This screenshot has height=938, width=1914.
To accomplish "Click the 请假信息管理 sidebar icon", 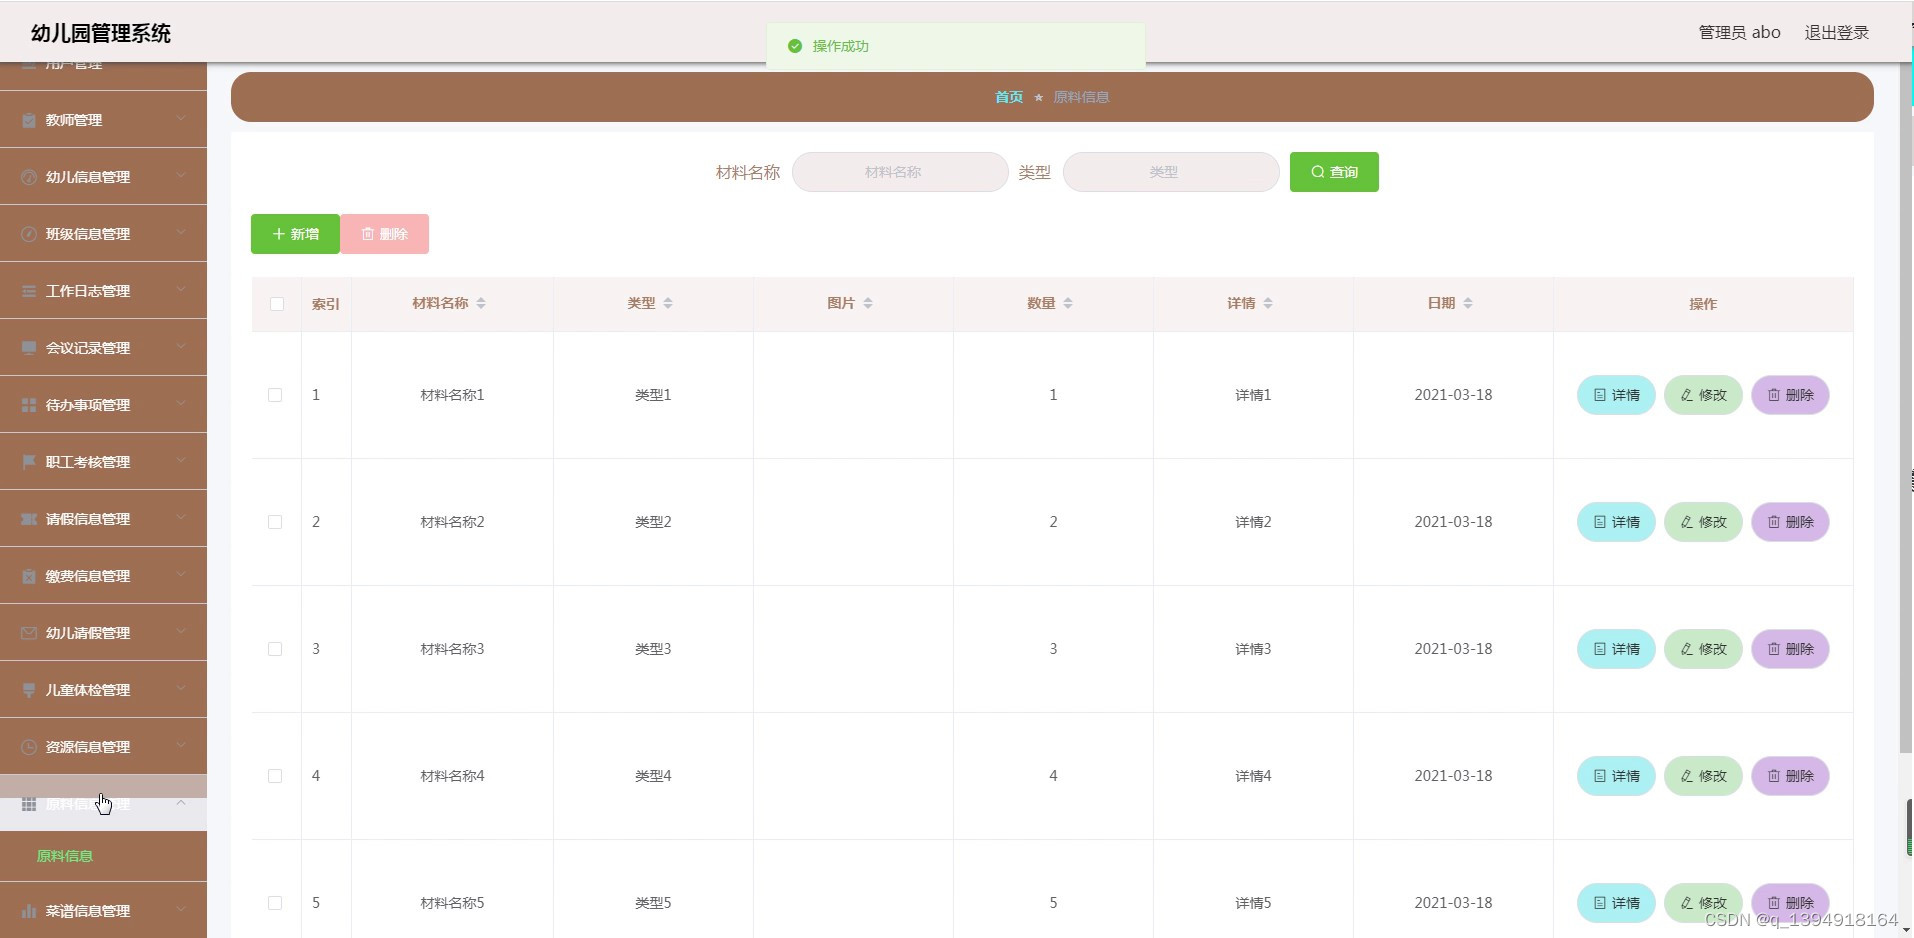I will click(29, 519).
